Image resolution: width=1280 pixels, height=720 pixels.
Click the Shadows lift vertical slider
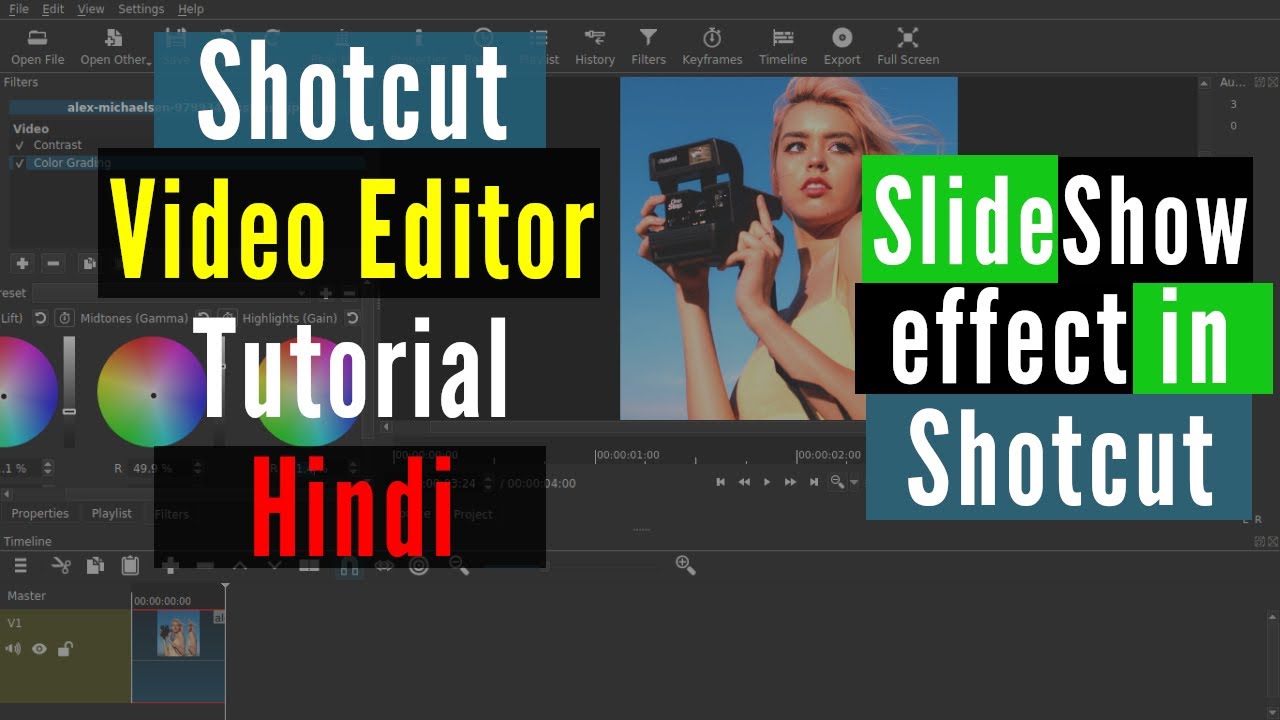pyautogui.click(x=69, y=392)
